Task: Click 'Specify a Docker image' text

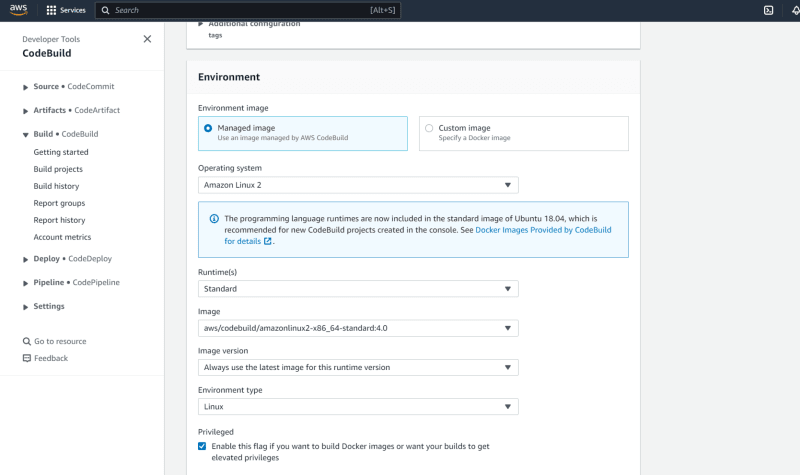Action: pyautogui.click(x=474, y=138)
